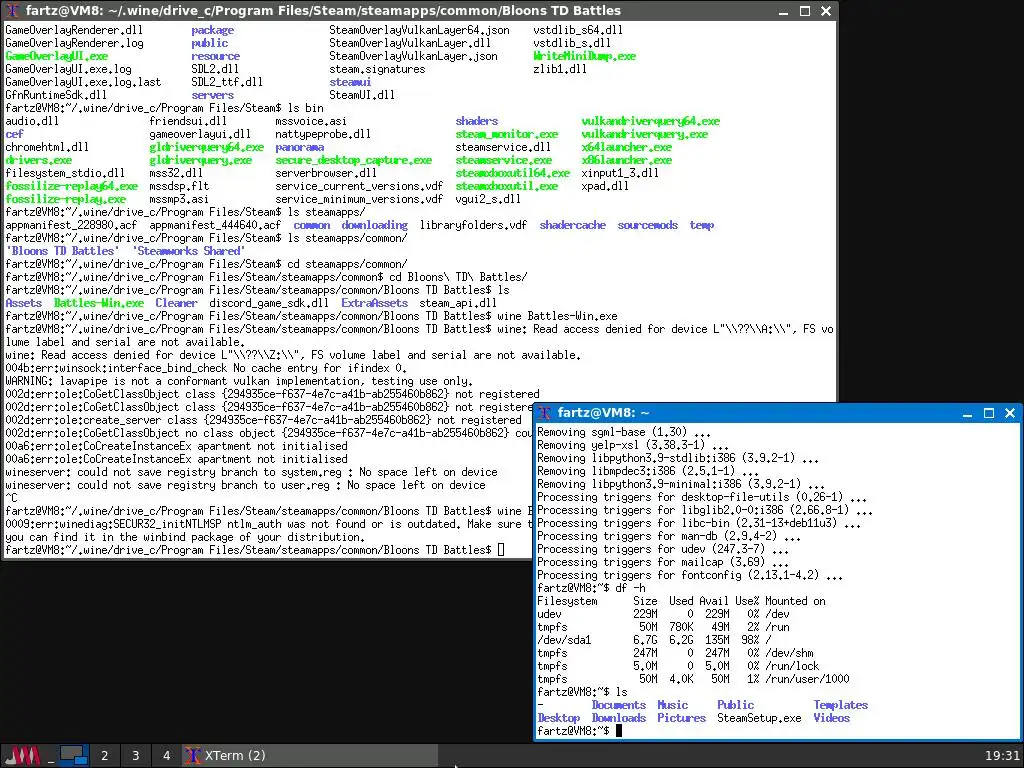
Task: Click the blue 'shadercache' directory name
Action: [x=573, y=225]
